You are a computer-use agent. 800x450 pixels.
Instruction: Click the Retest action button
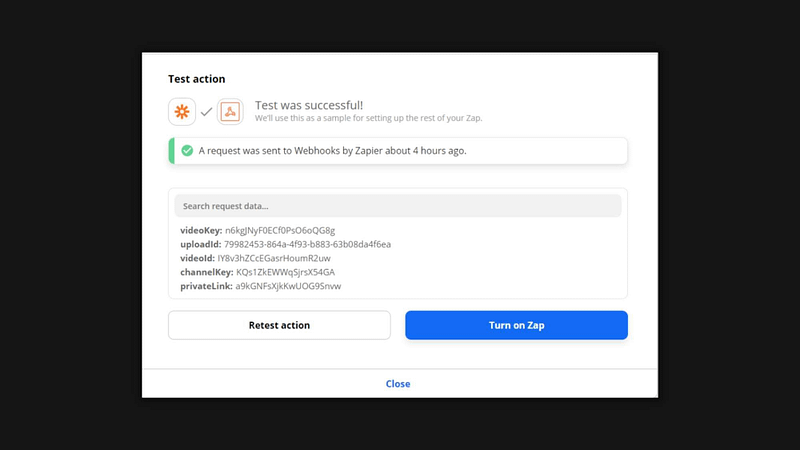tap(280, 325)
